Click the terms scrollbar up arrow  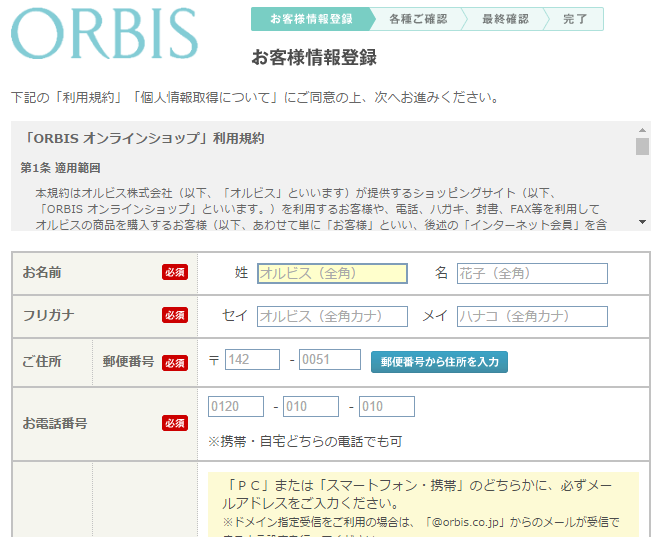coord(643,130)
